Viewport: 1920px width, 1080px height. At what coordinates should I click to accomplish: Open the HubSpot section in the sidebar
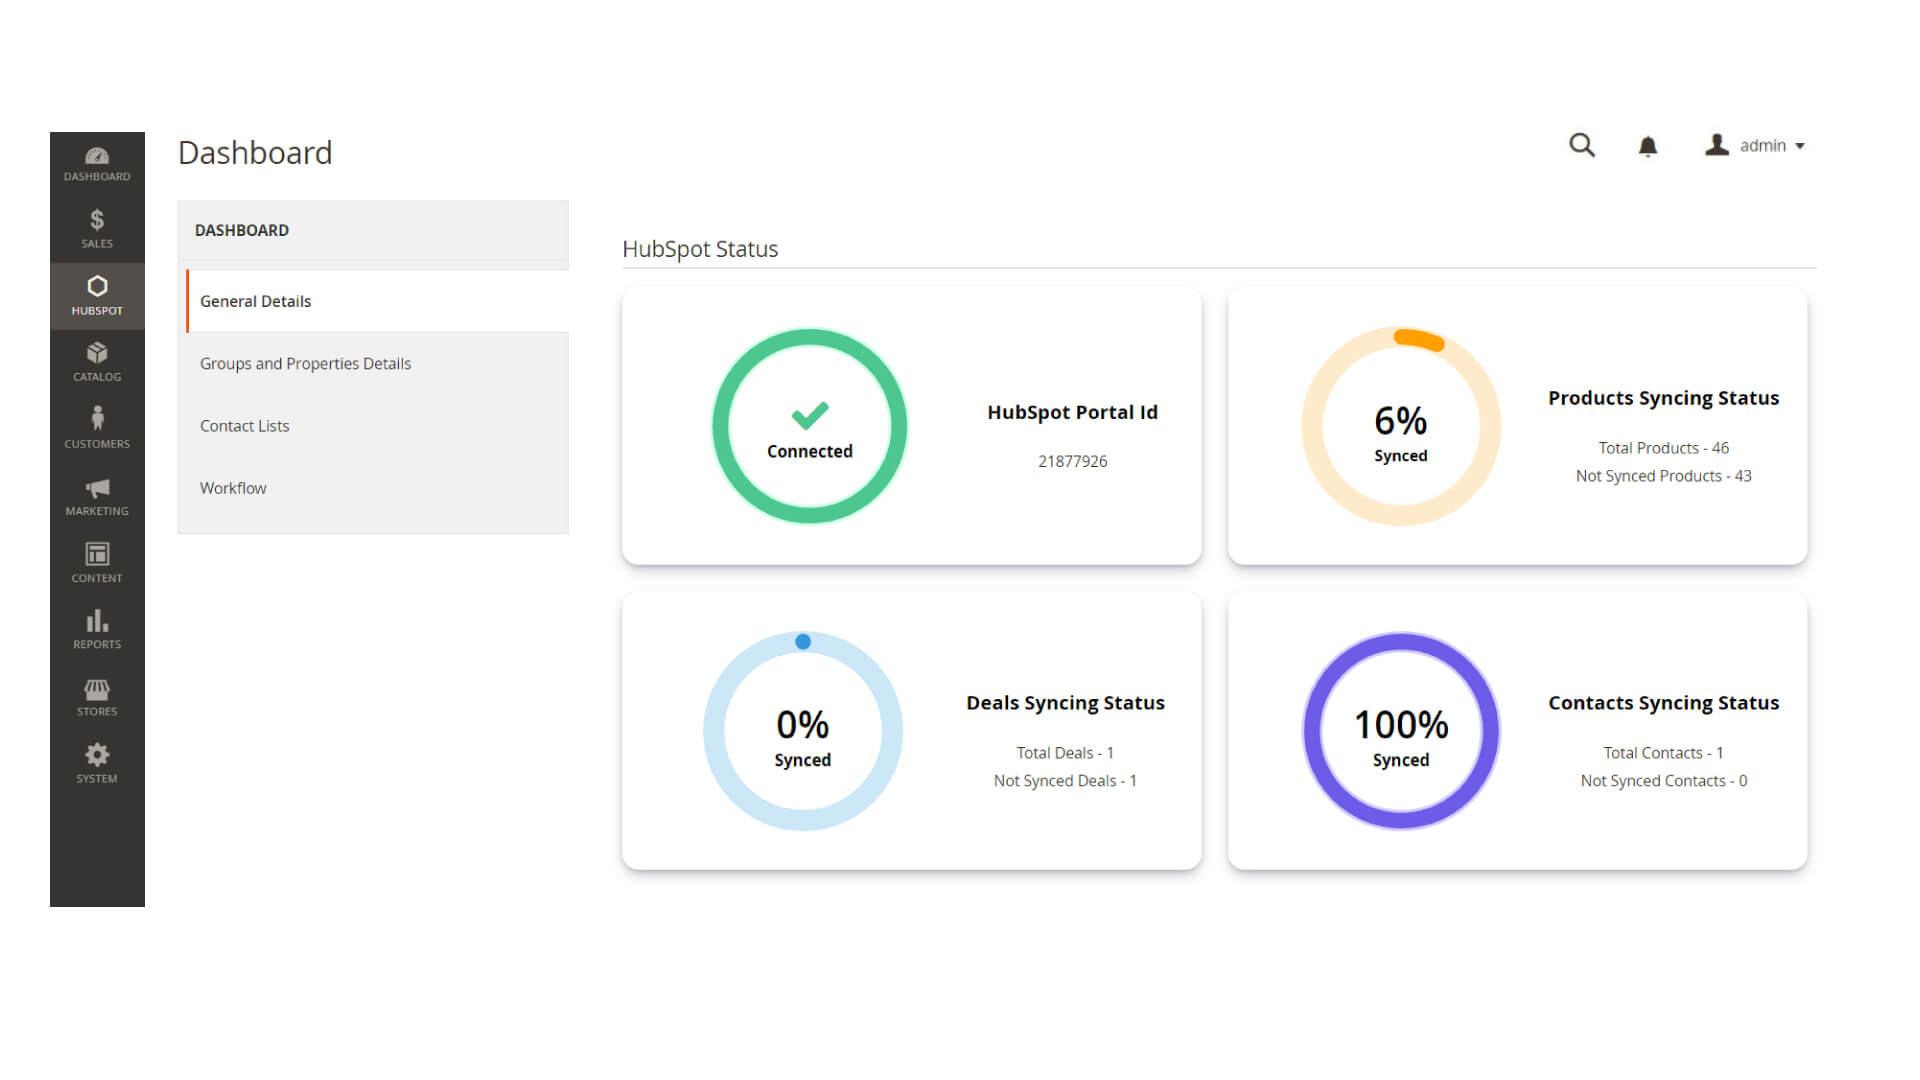[96, 296]
